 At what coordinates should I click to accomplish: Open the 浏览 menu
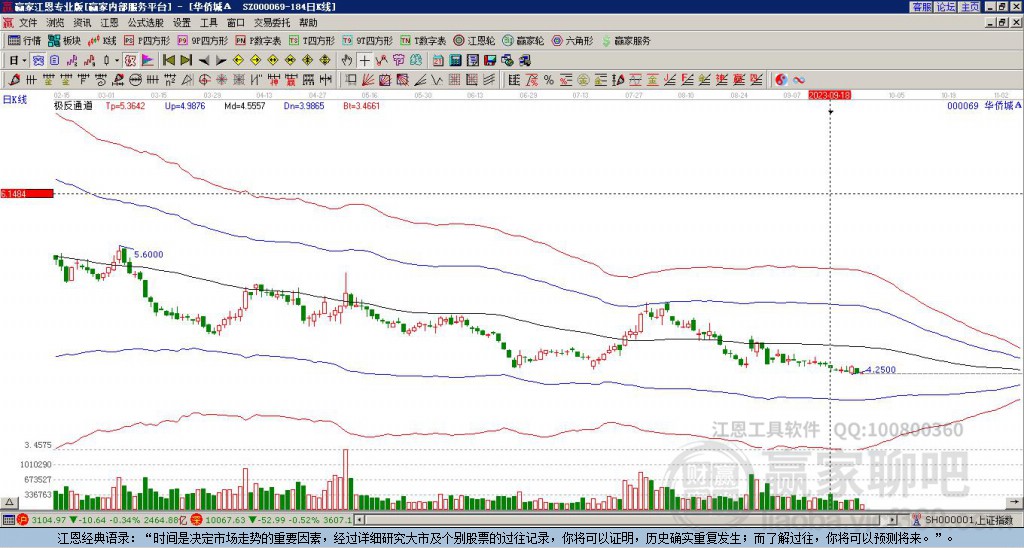(x=56, y=23)
